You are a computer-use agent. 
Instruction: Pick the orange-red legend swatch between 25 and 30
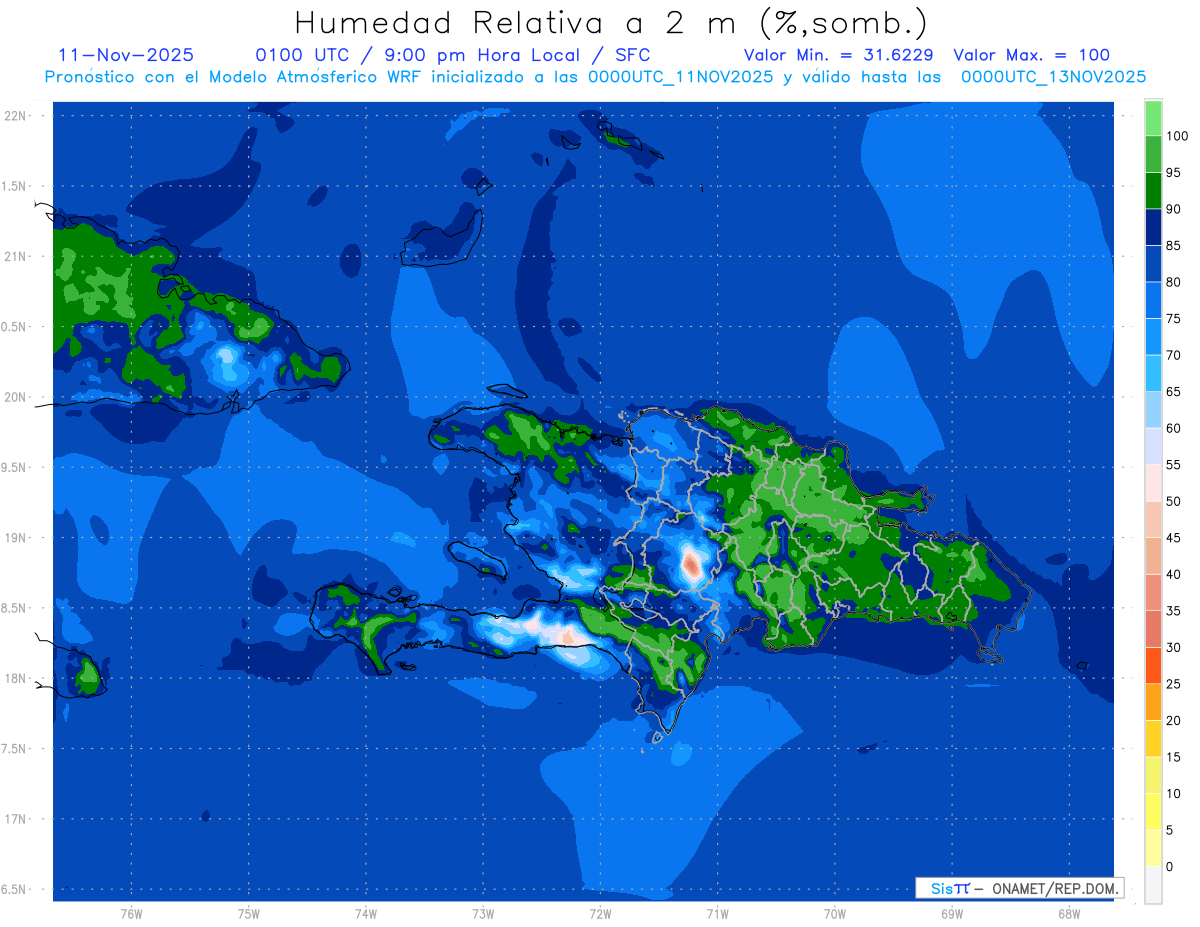click(1153, 665)
